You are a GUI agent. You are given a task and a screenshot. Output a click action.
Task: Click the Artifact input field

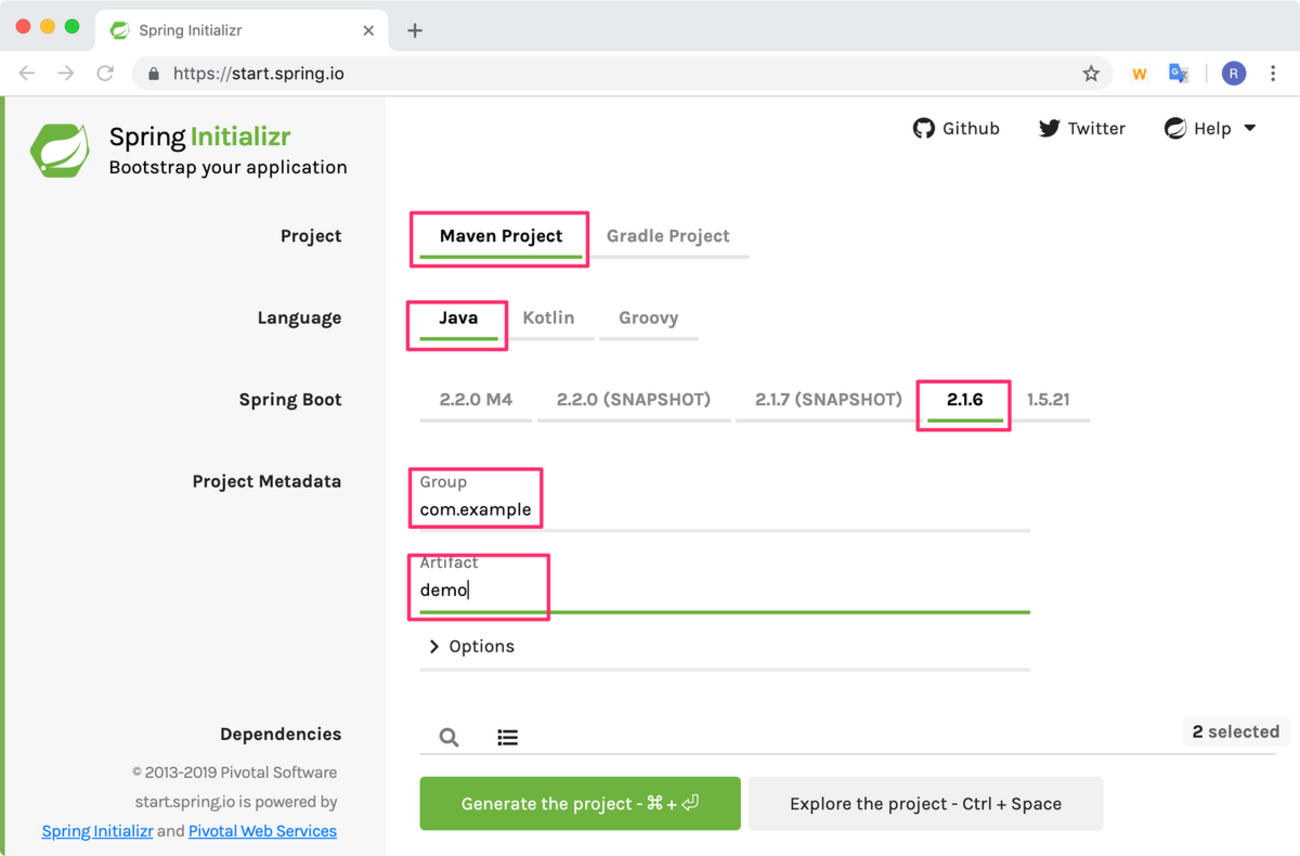(725, 590)
